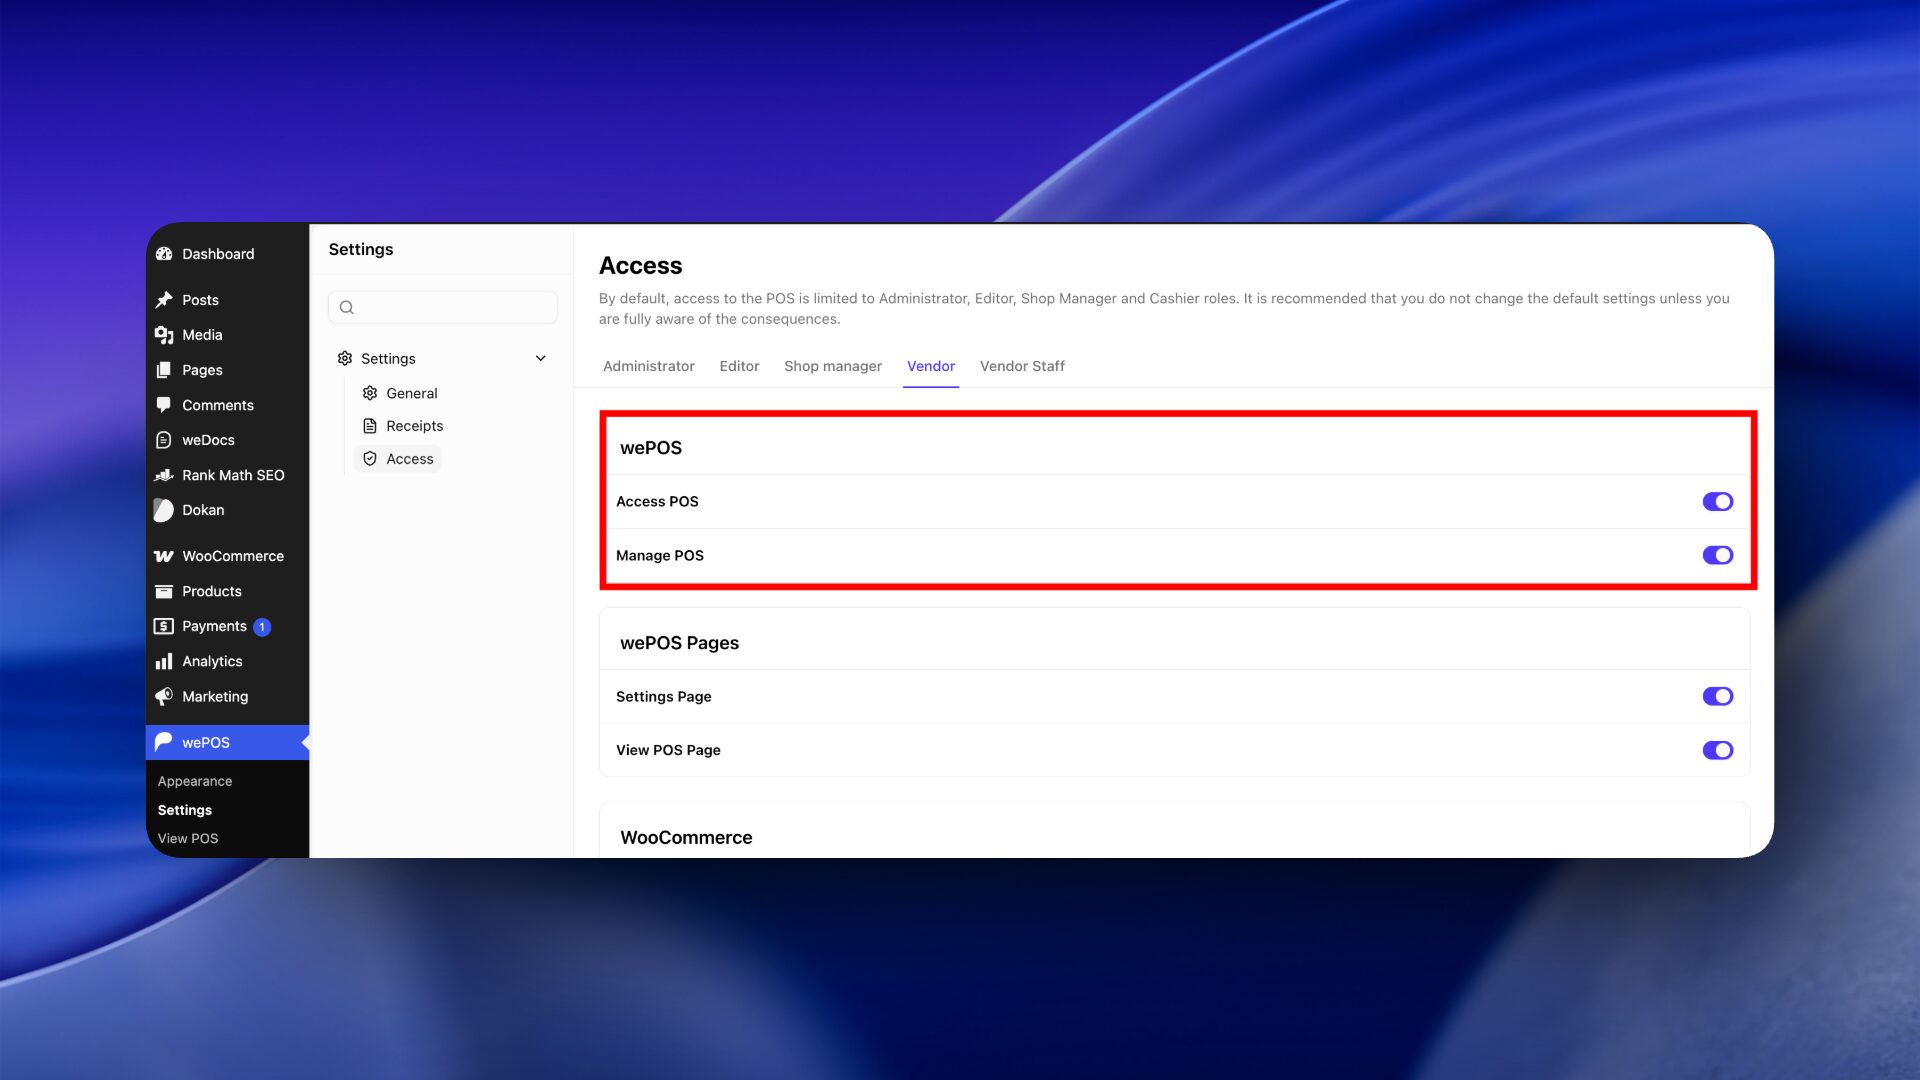Open the Appearance submenu link

(x=195, y=781)
